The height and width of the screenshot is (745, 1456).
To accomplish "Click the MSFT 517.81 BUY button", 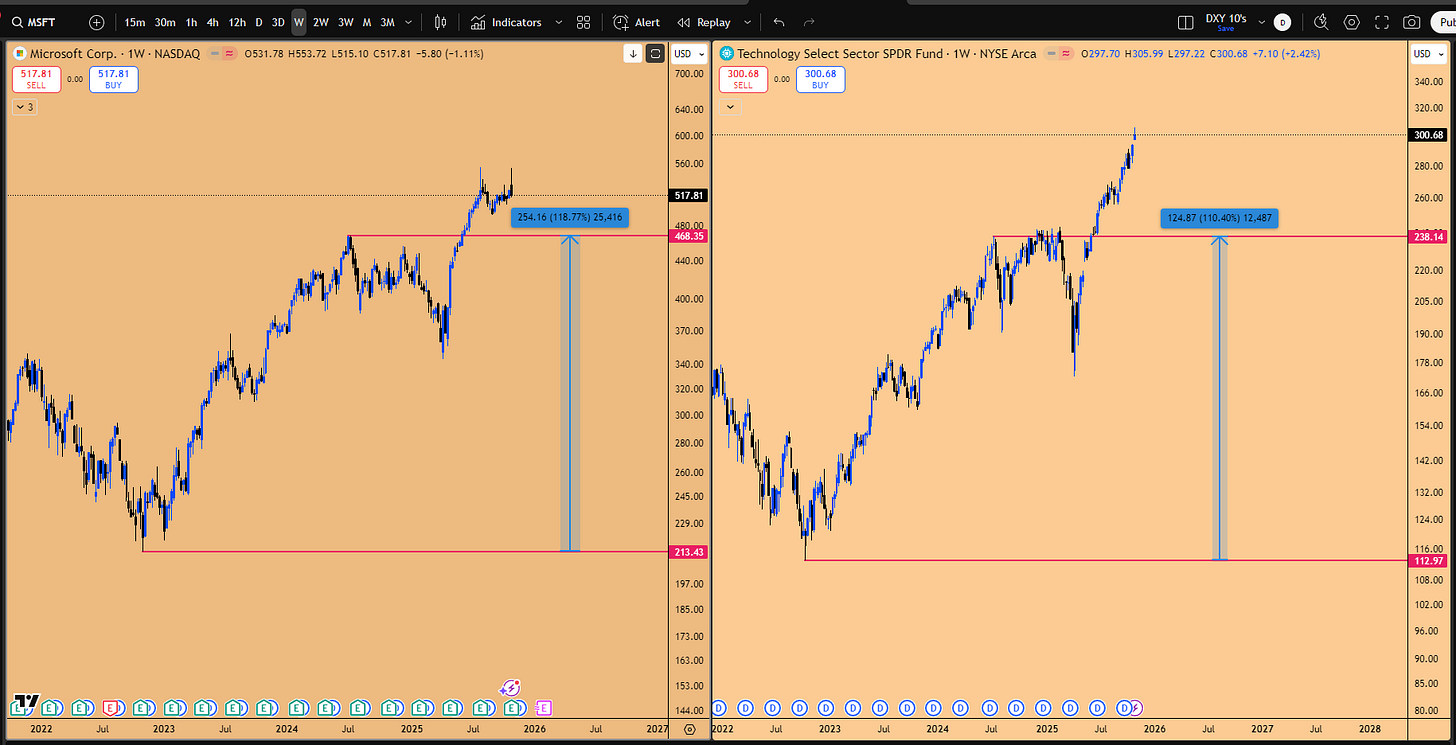I will [x=114, y=80].
